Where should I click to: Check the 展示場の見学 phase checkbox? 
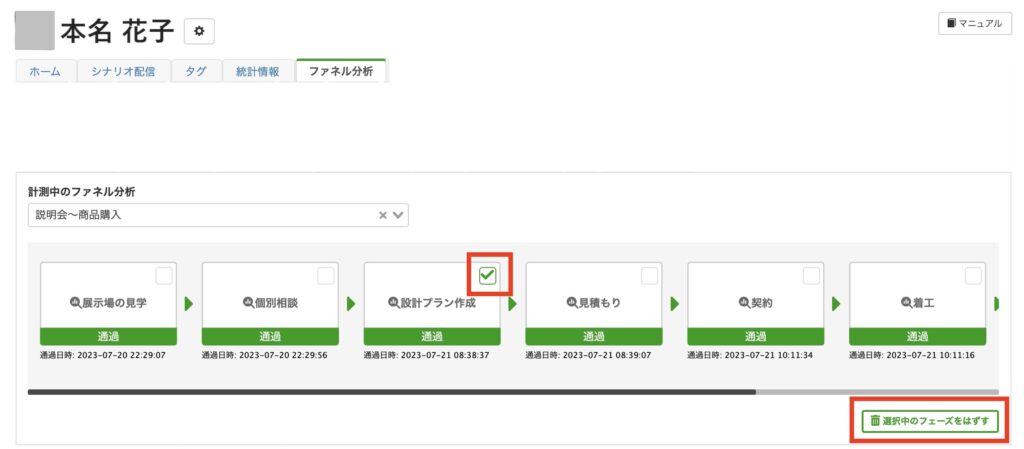tap(163, 276)
